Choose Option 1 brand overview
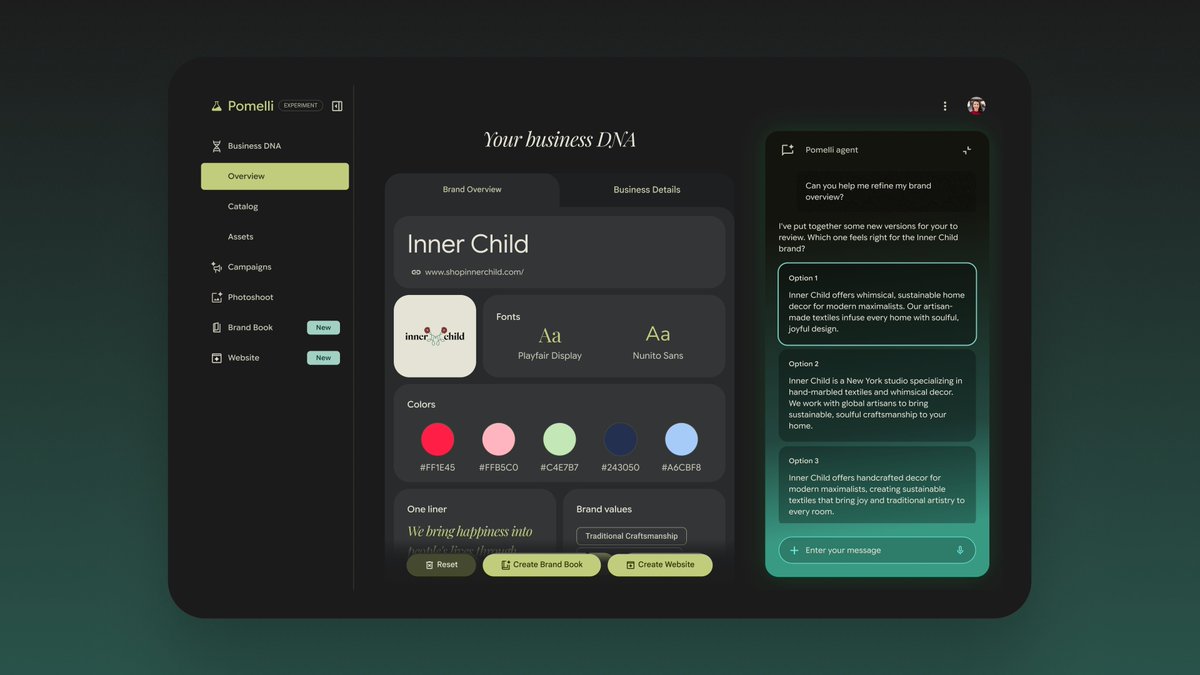Image resolution: width=1200 pixels, height=675 pixels. (x=877, y=304)
